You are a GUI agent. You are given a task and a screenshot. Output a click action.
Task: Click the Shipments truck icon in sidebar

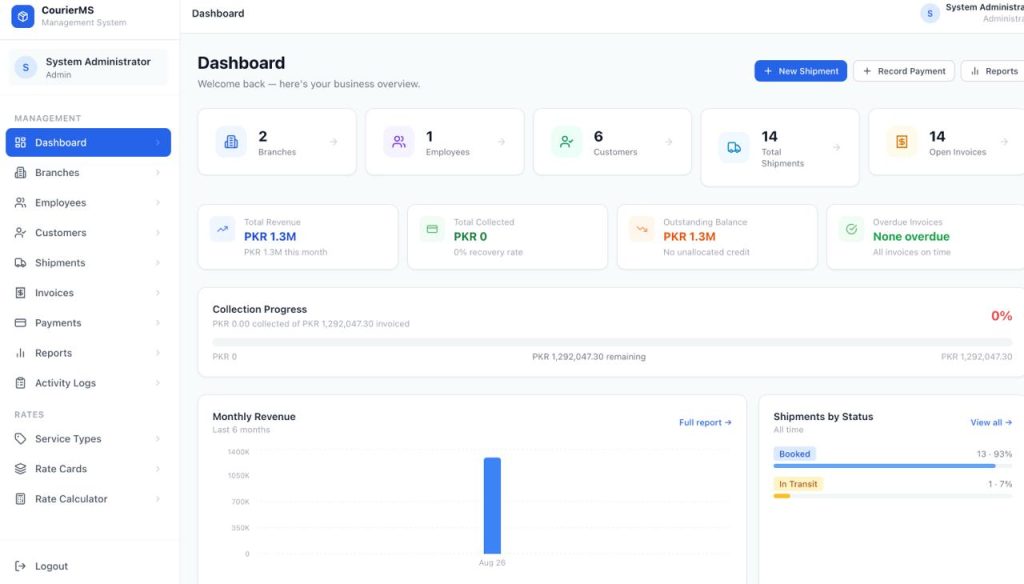20,263
